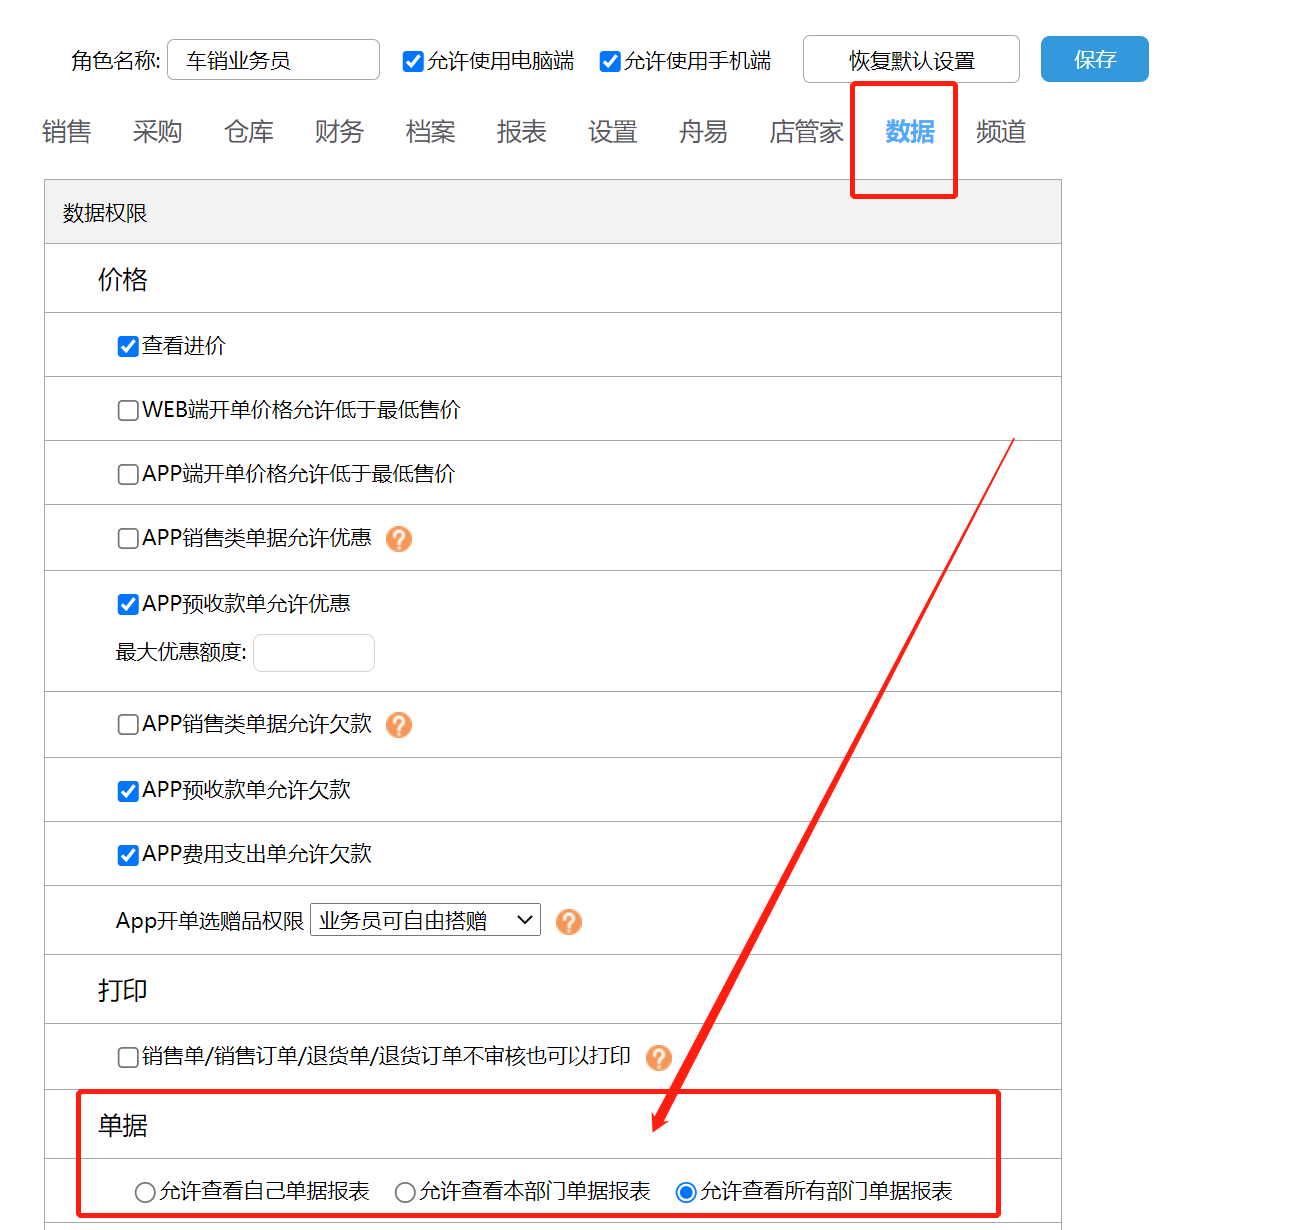This screenshot has width=1300, height=1230.
Task: Switch to the 舟易 tab
Action: point(703,132)
